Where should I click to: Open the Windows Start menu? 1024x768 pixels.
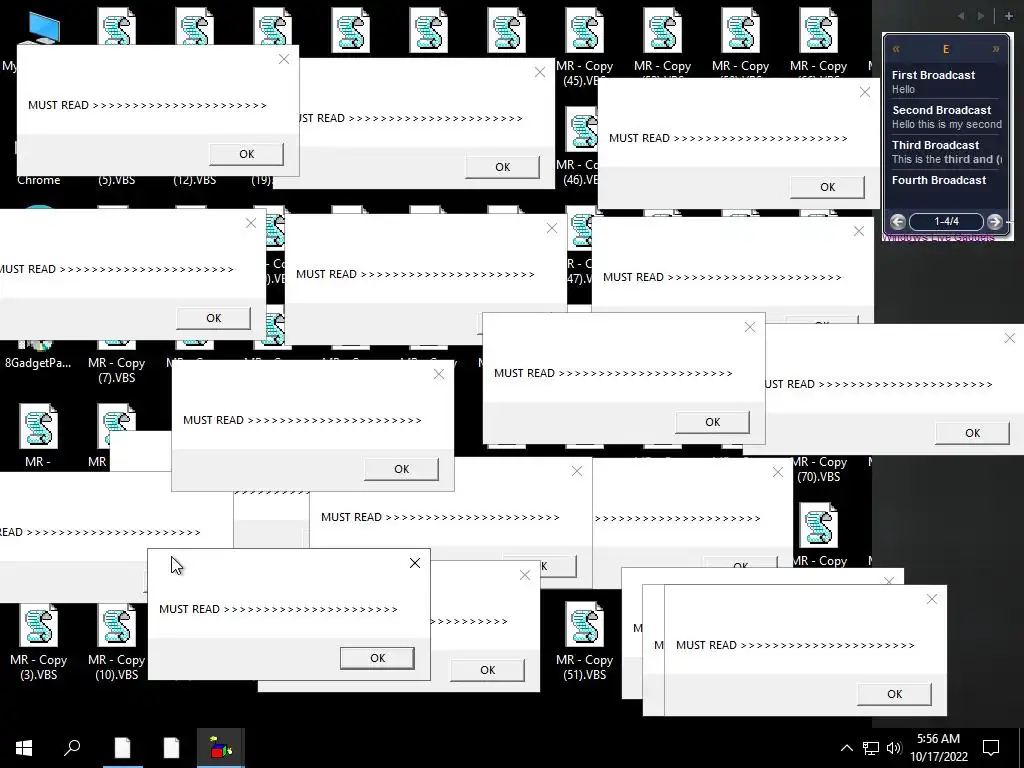coord(24,748)
